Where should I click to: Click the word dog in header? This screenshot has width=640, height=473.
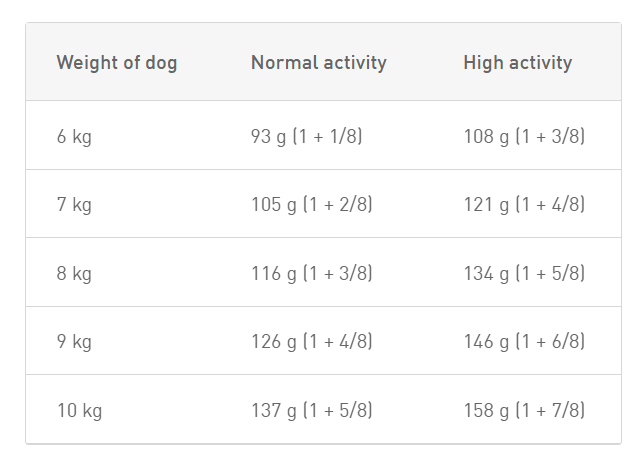[x=161, y=64]
